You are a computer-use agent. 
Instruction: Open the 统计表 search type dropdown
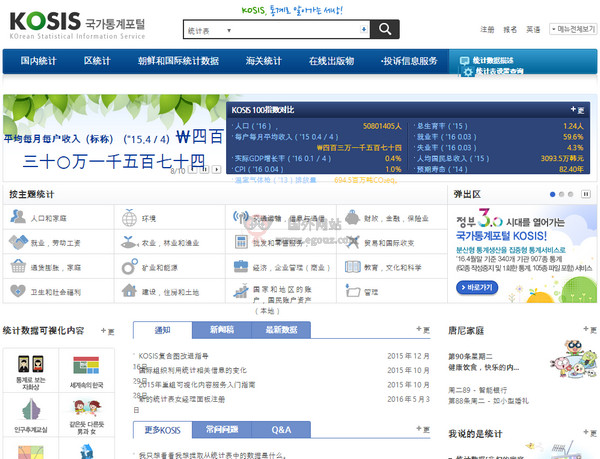click(x=209, y=31)
